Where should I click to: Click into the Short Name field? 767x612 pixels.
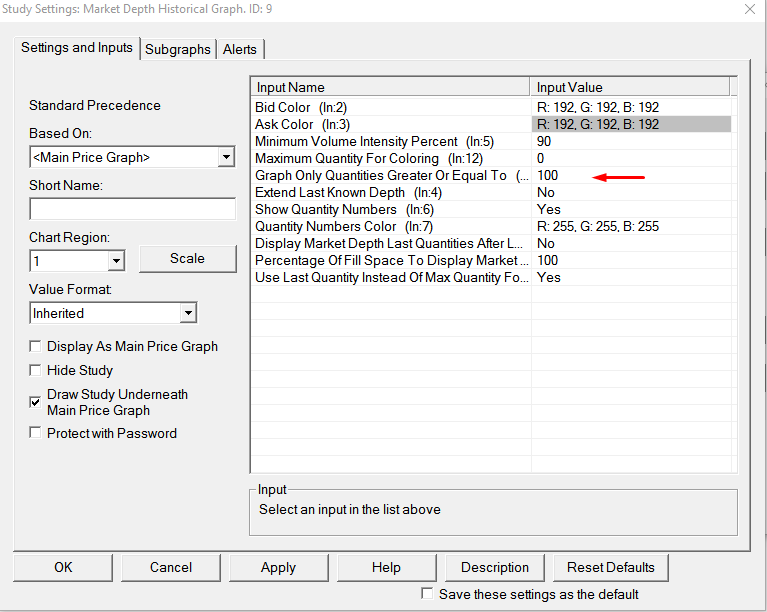[x=133, y=209]
